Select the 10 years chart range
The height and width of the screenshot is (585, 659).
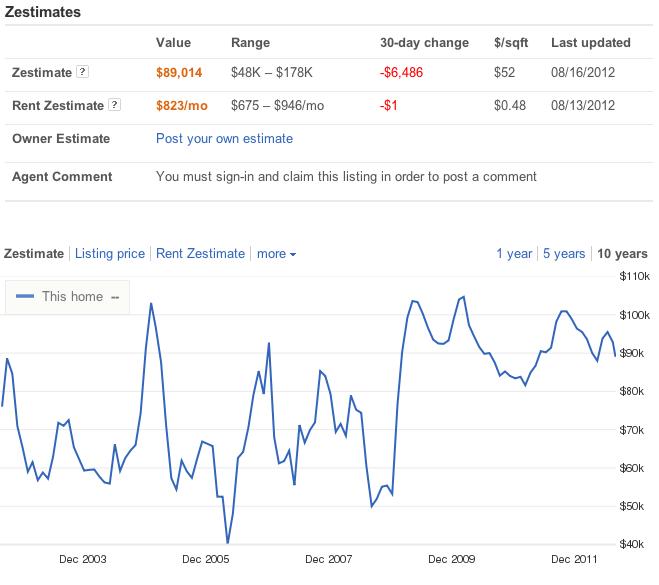coord(622,254)
